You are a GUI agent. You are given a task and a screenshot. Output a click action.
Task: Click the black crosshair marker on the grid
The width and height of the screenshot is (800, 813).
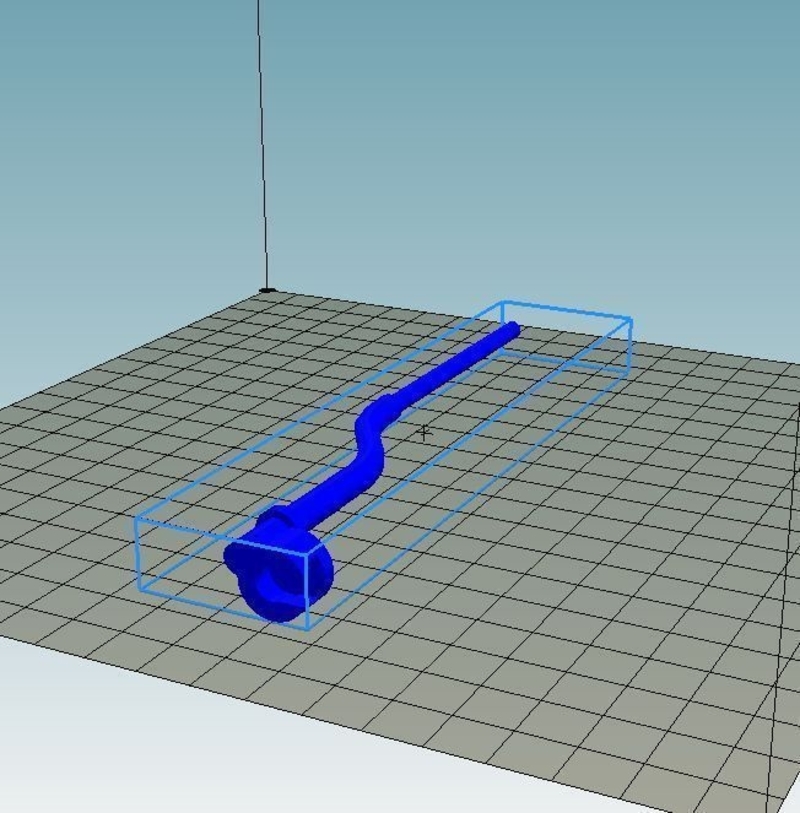click(x=425, y=433)
